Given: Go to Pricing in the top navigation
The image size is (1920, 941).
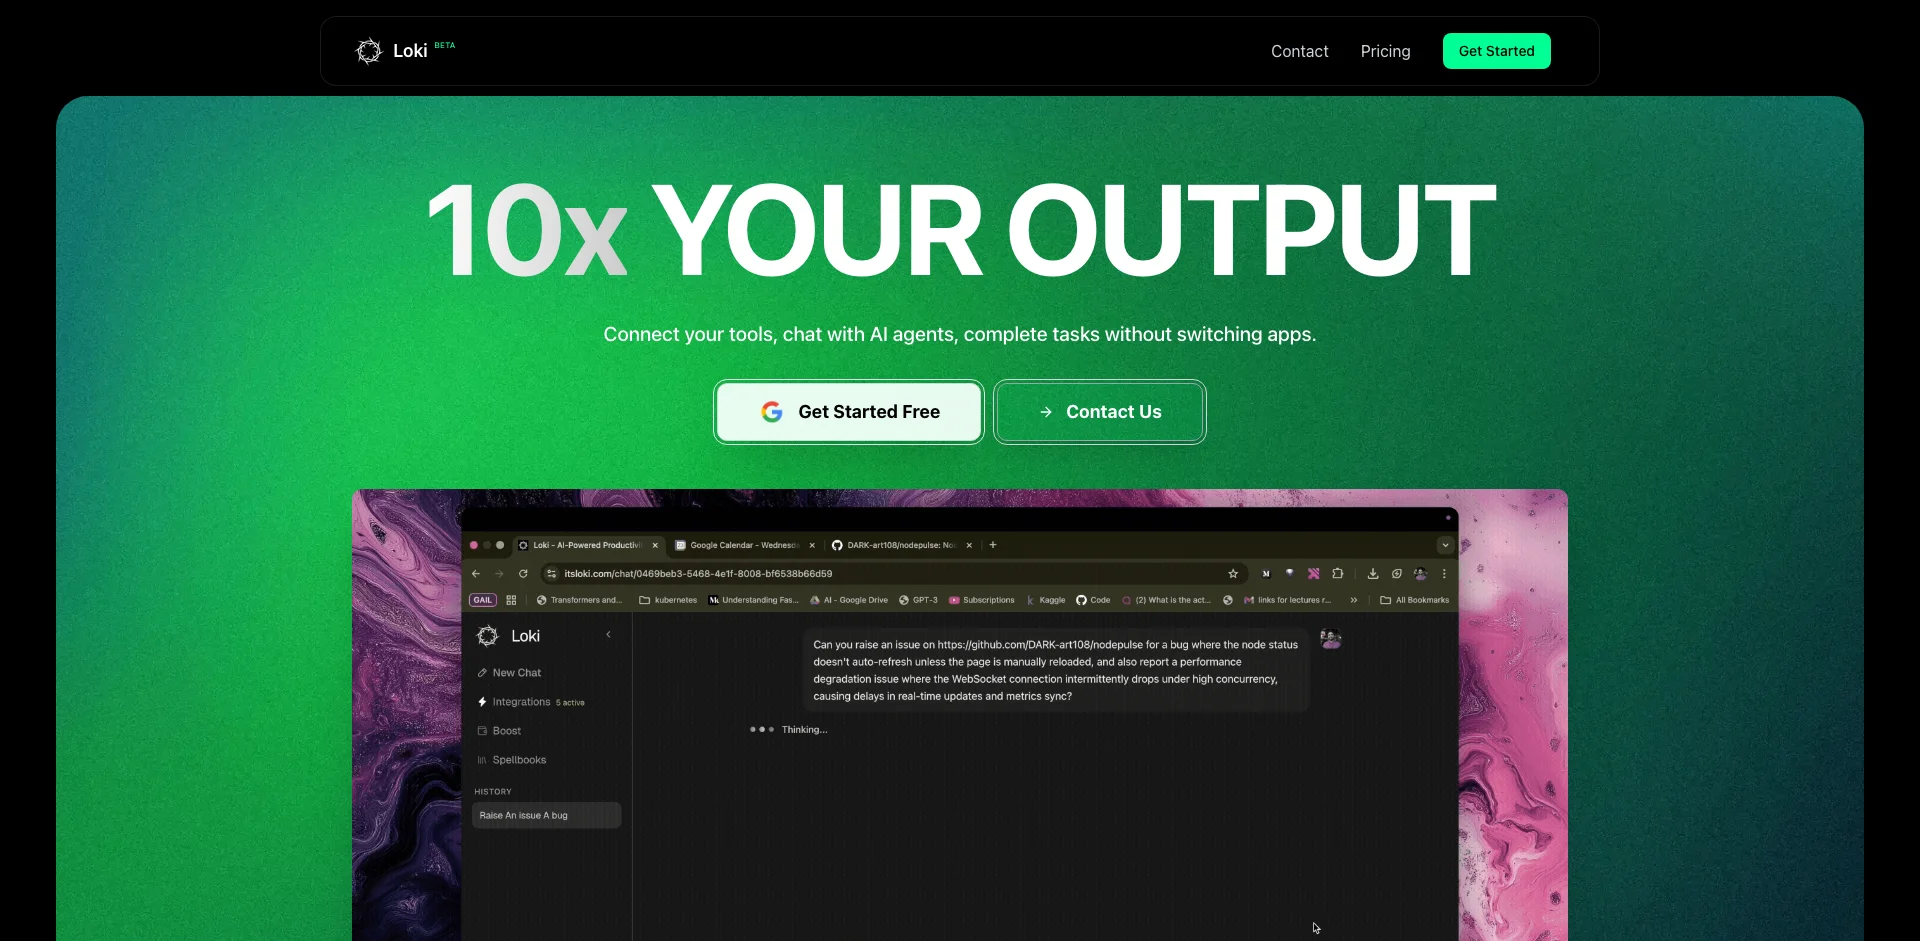Looking at the screenshot, I should click(x=1385, y=51).
